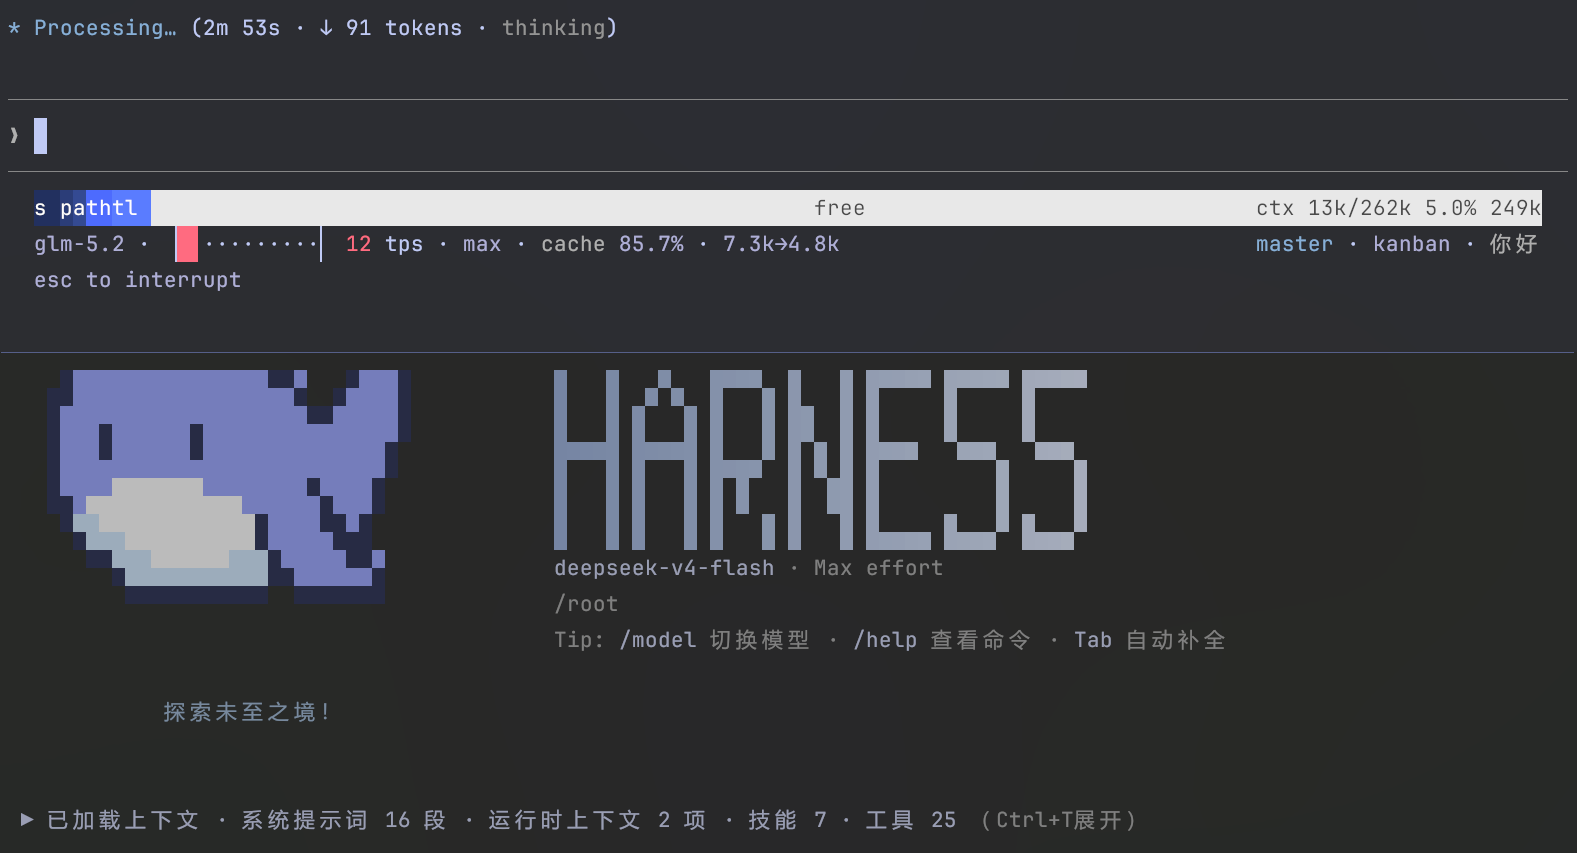
Task: Click the '91 tokens' counter
Action: [404, 28]
